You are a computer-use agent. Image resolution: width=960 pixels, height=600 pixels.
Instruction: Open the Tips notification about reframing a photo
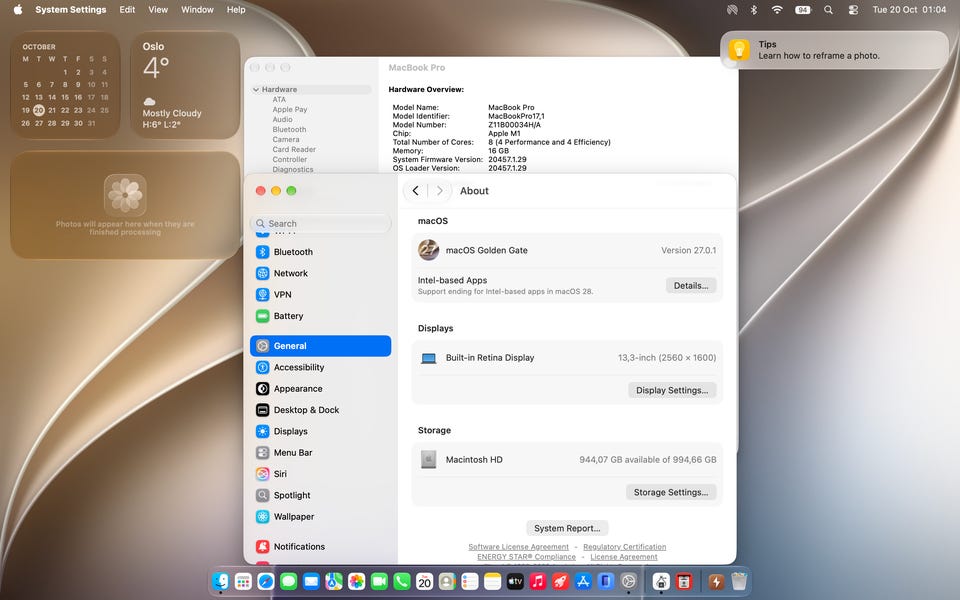(x=834, y=50)
